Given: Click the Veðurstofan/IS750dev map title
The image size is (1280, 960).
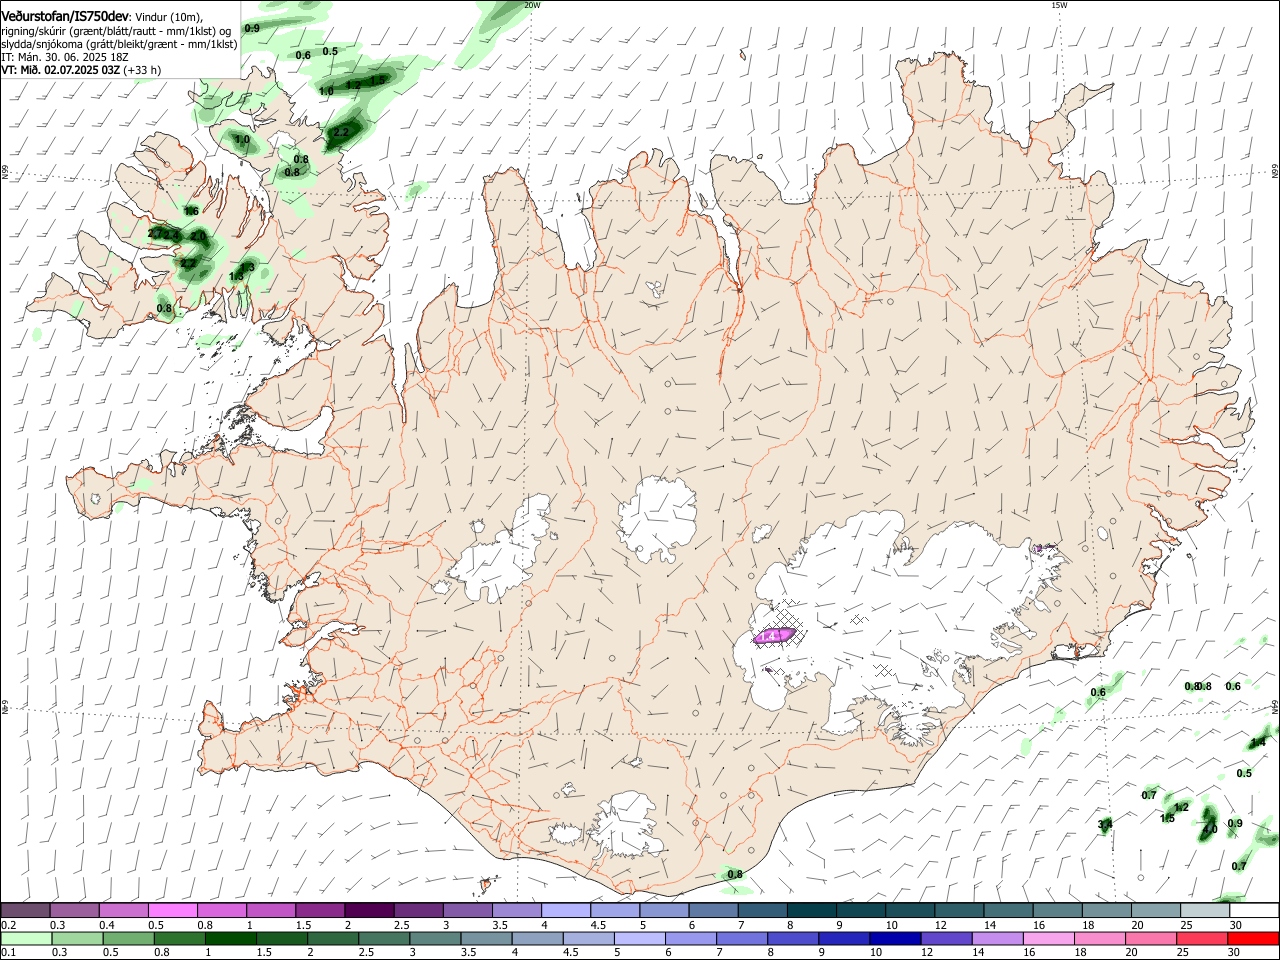Looking at the screenshot, I should pyautogui.click(x=65, y=17).
